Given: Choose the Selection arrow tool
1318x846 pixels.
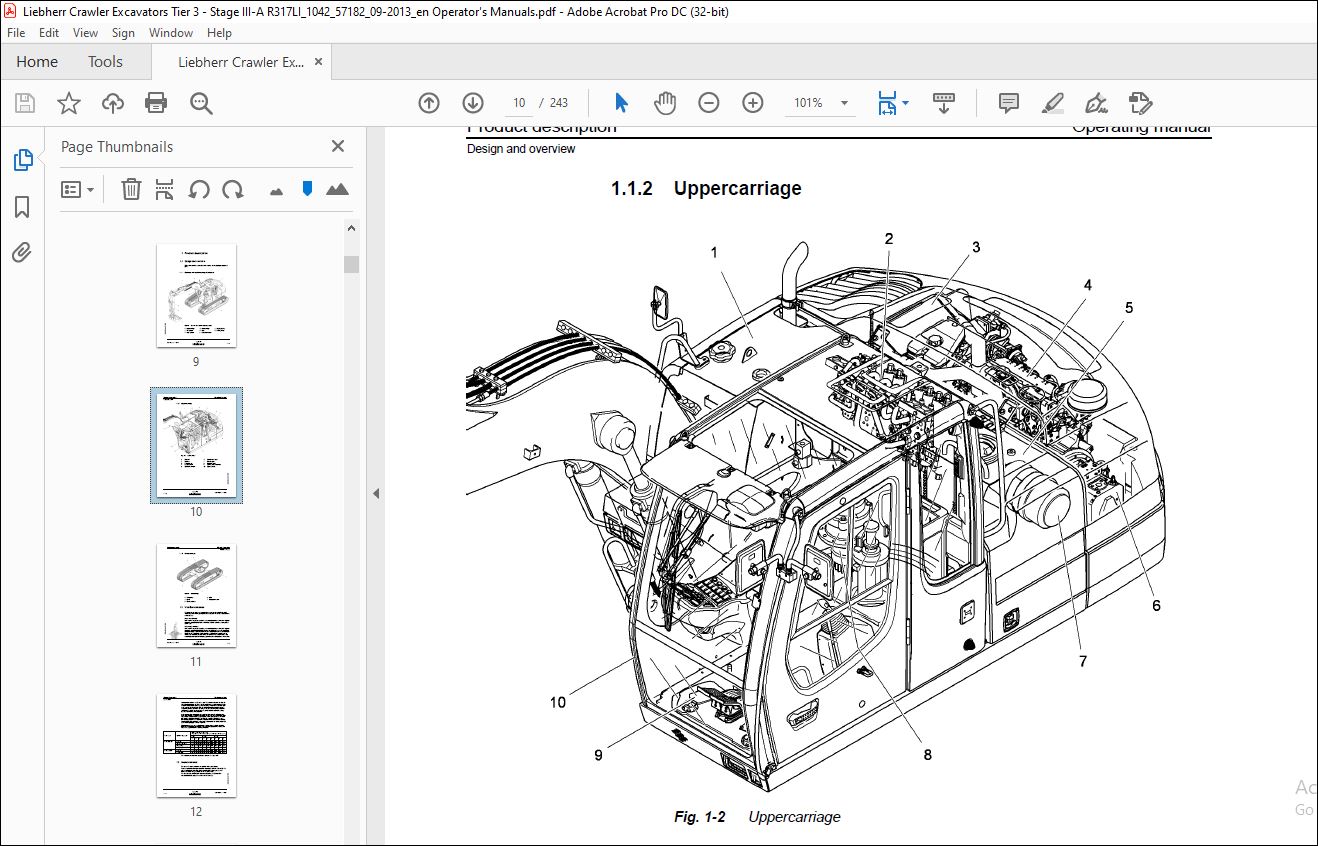Looking at the screenshot, I should [x=621, y=103].
